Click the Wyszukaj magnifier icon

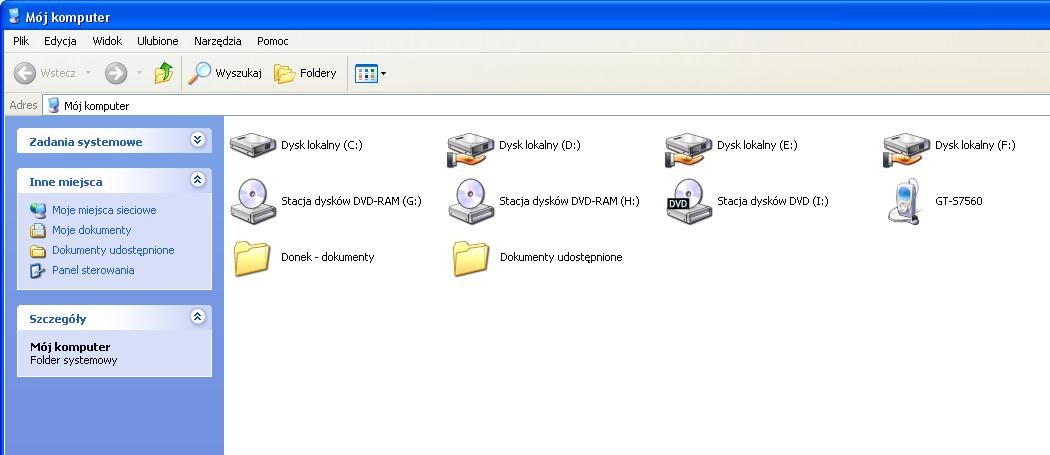(x=199, y=73)
